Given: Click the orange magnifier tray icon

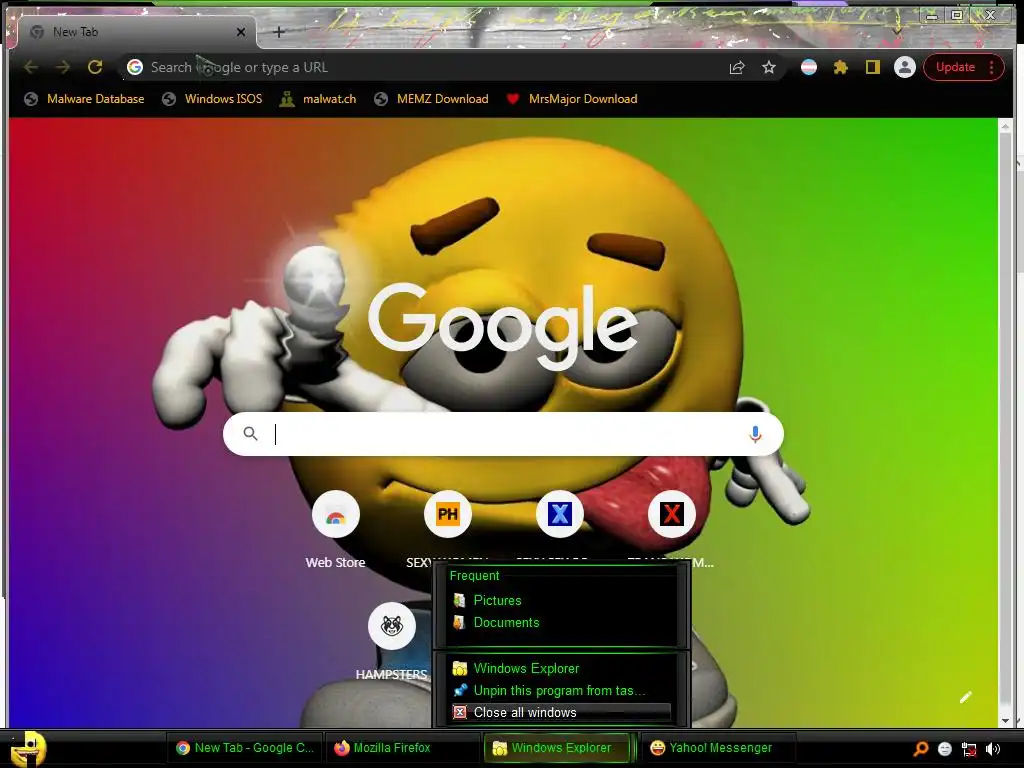Looking at the screenshot, I should pos(921,749).
